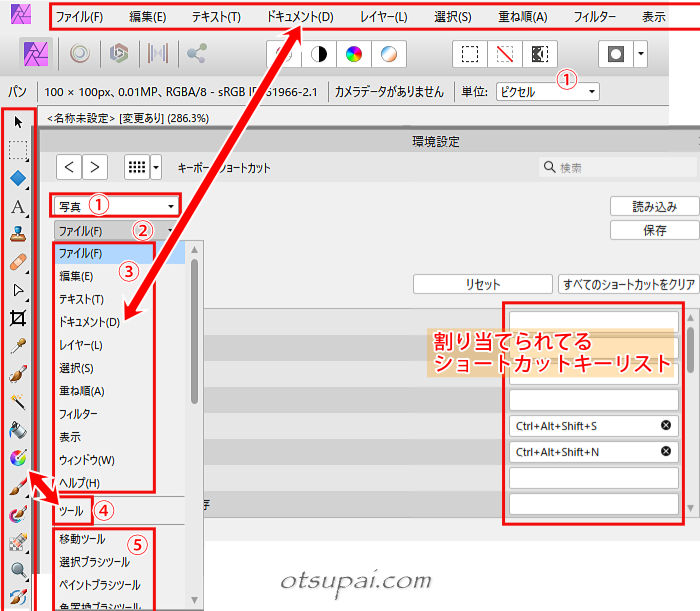
Task: Select the Move tool arrow icon
Action: (18, 123)
